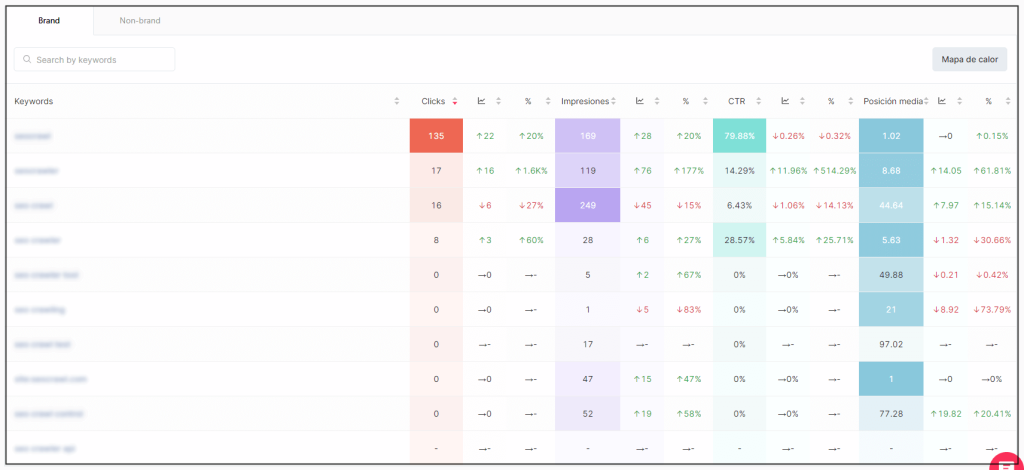Open the red floating widget in bottom-right corner
Image resolution: width=1024 pixels, height=470 pixels.
tap(1003, 462)
